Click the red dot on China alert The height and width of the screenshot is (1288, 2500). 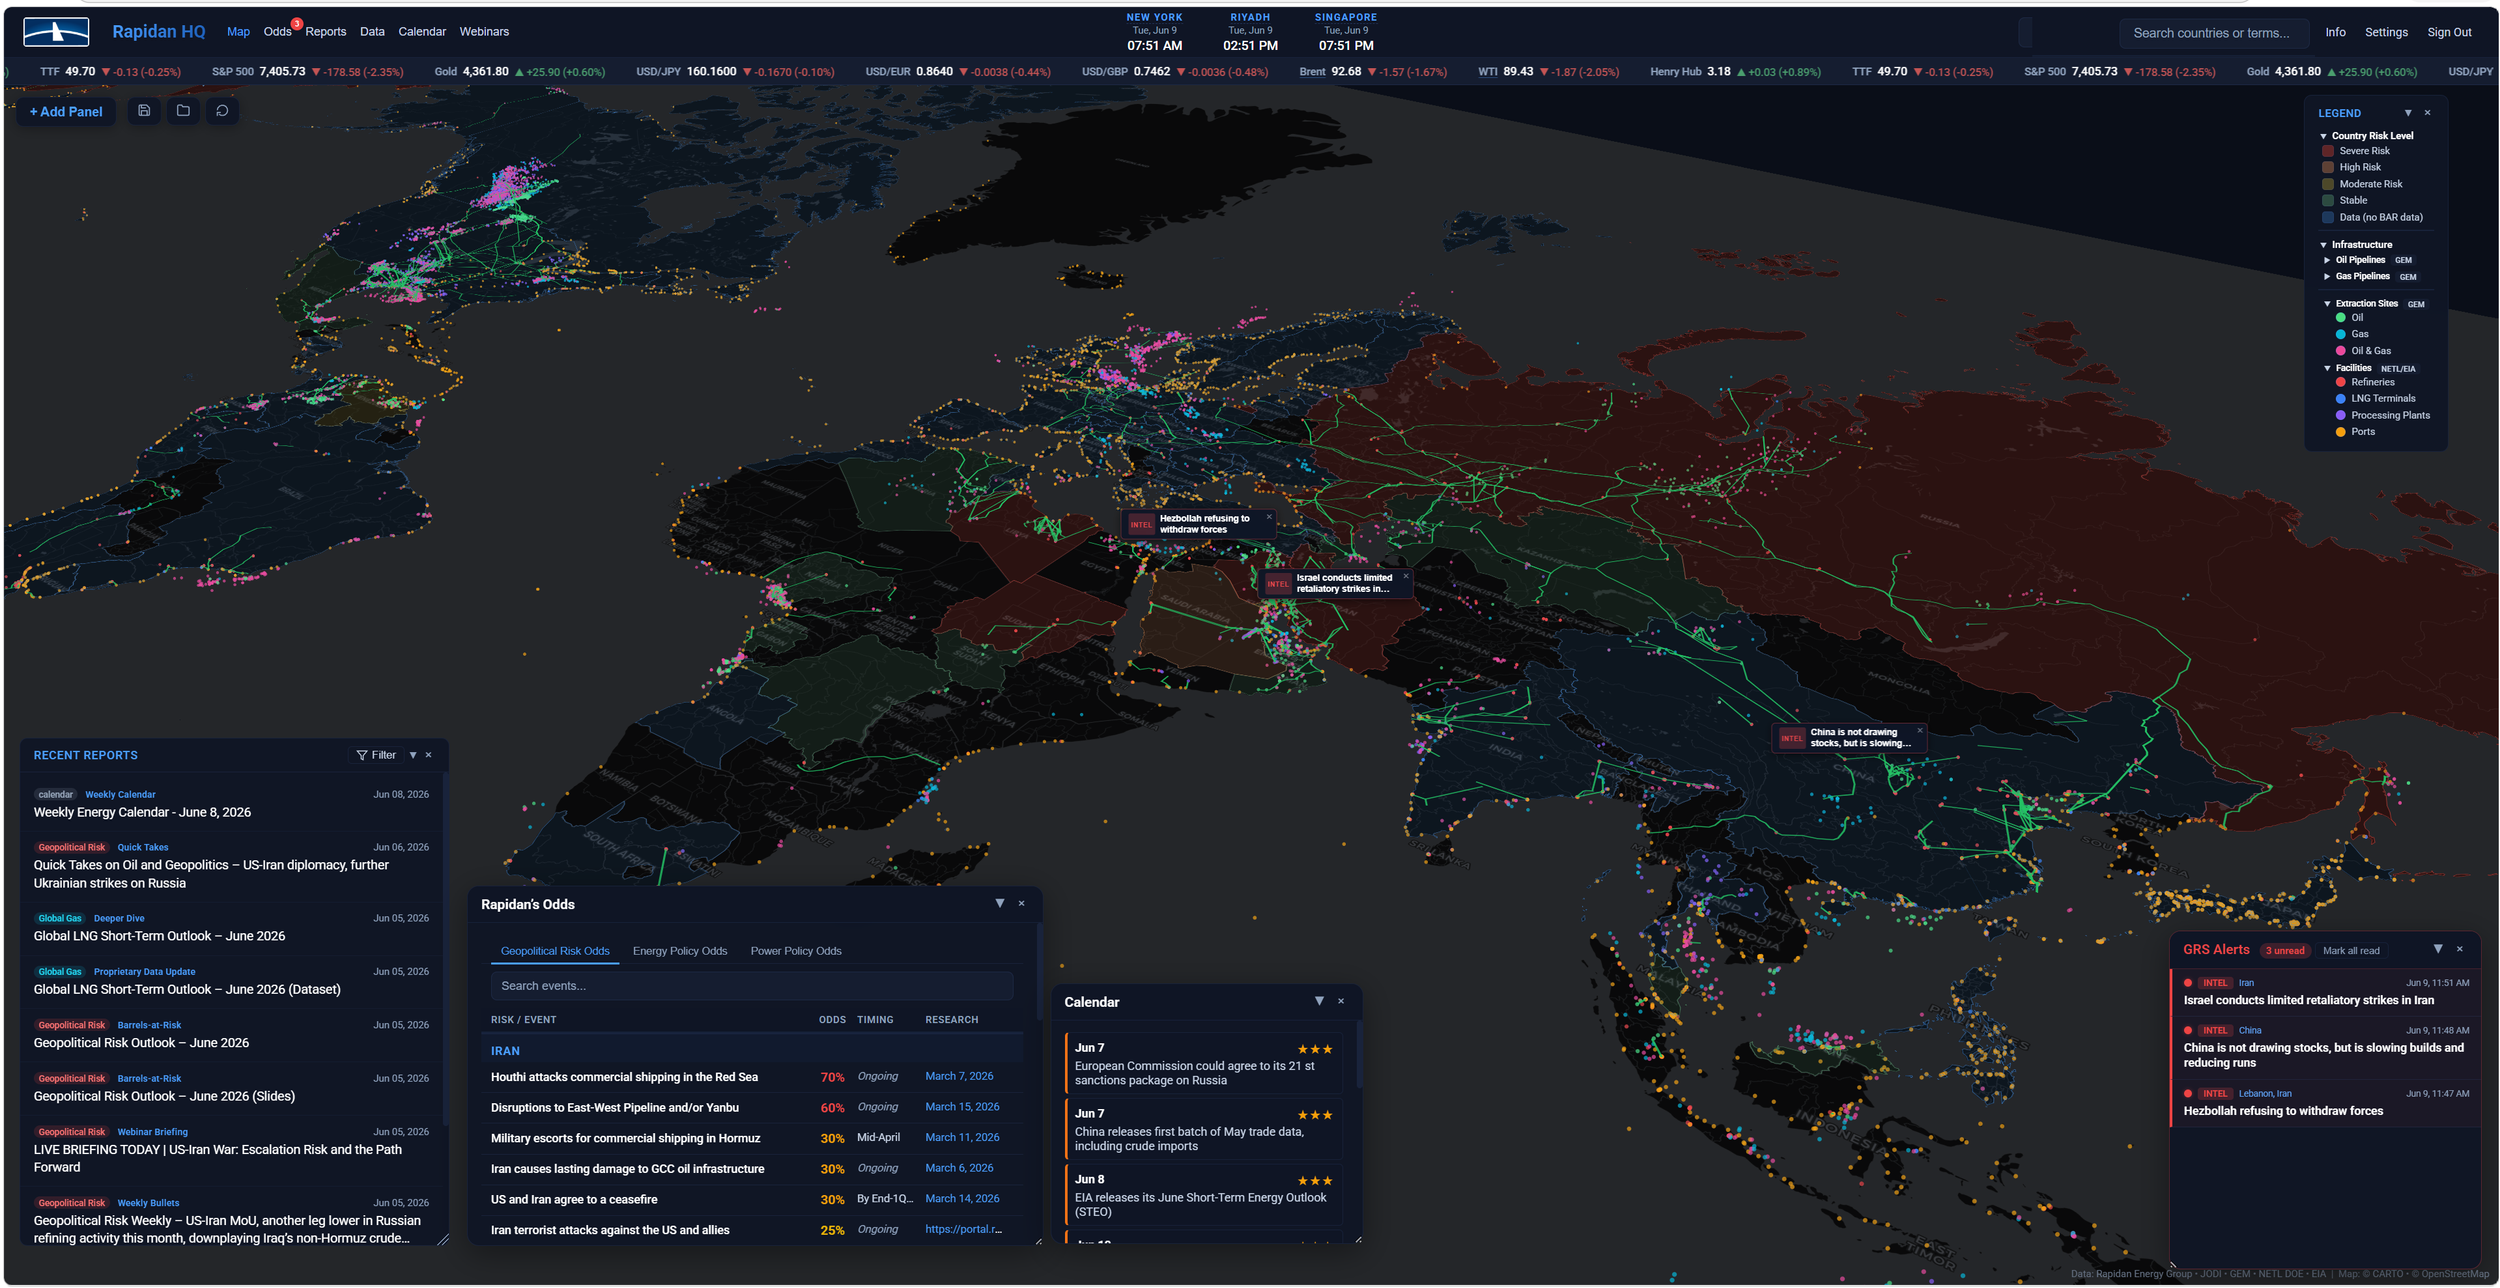pos(2188,1030)
